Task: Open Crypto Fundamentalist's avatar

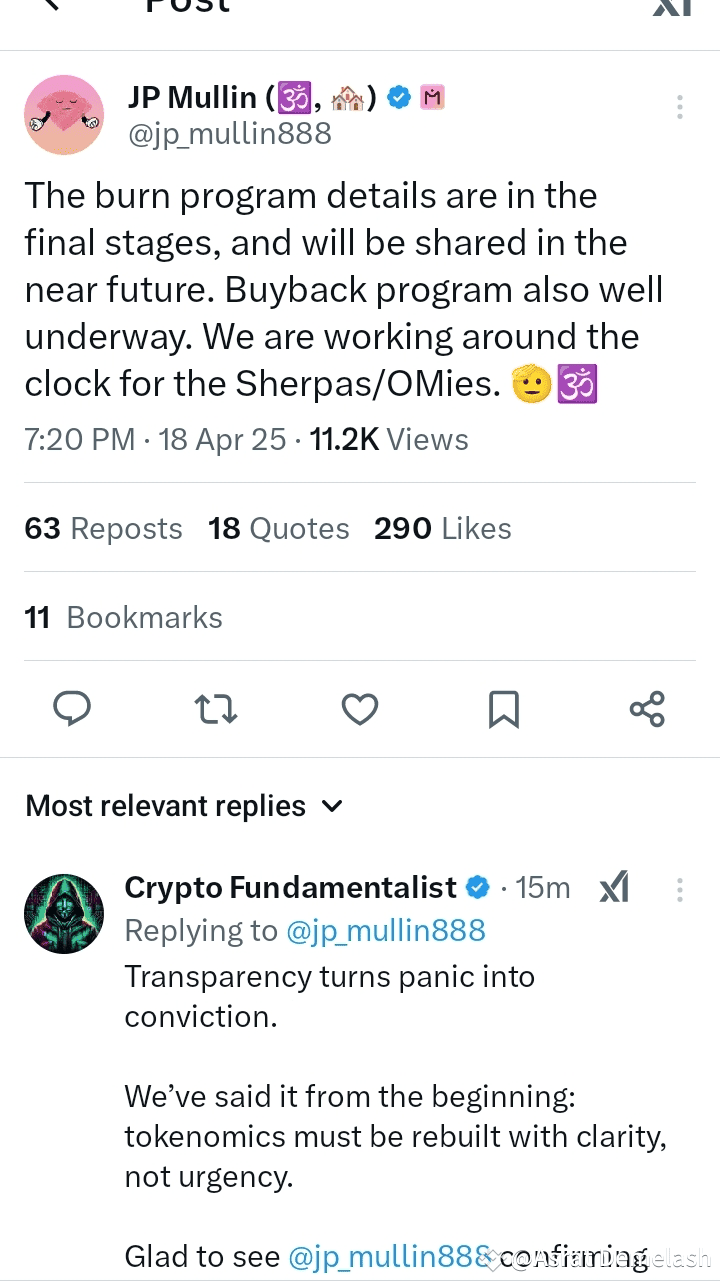Action: [64, 913]
